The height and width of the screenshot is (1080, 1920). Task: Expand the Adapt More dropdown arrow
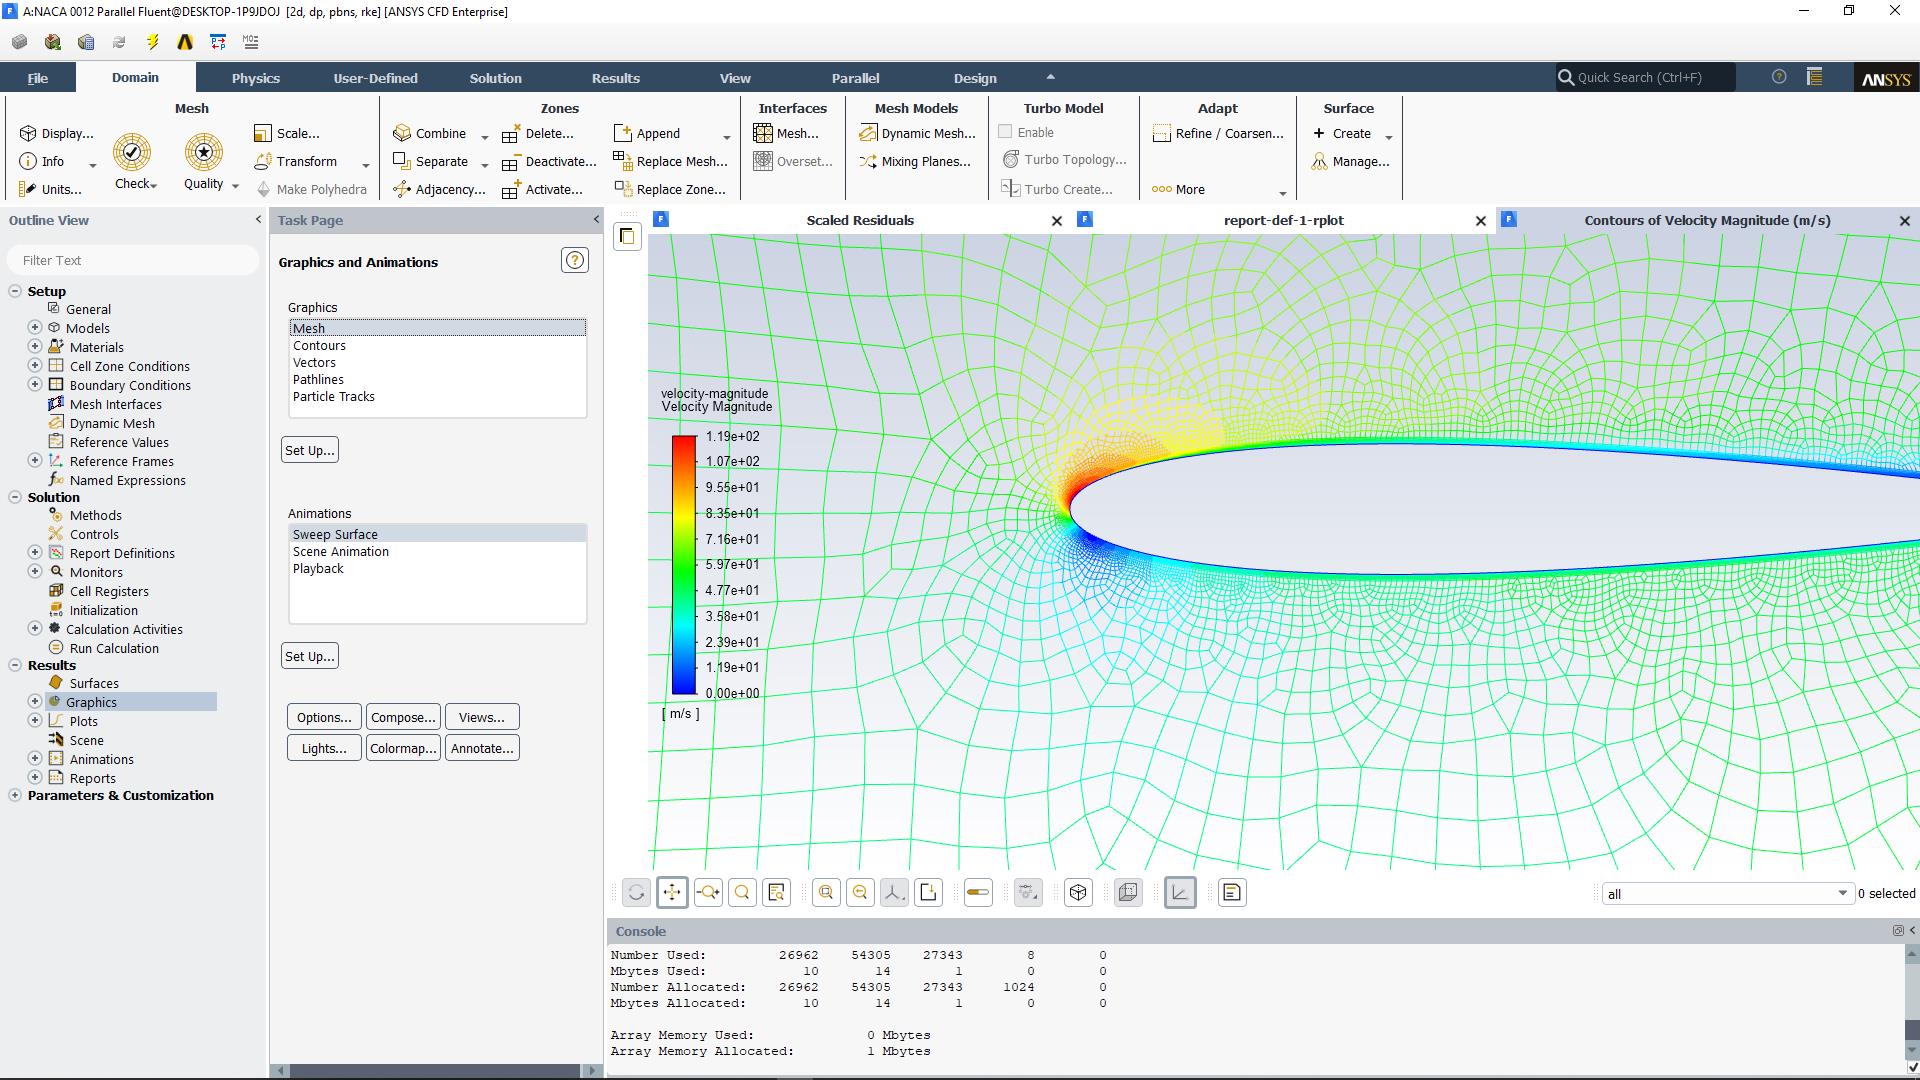coord(1283,193)
